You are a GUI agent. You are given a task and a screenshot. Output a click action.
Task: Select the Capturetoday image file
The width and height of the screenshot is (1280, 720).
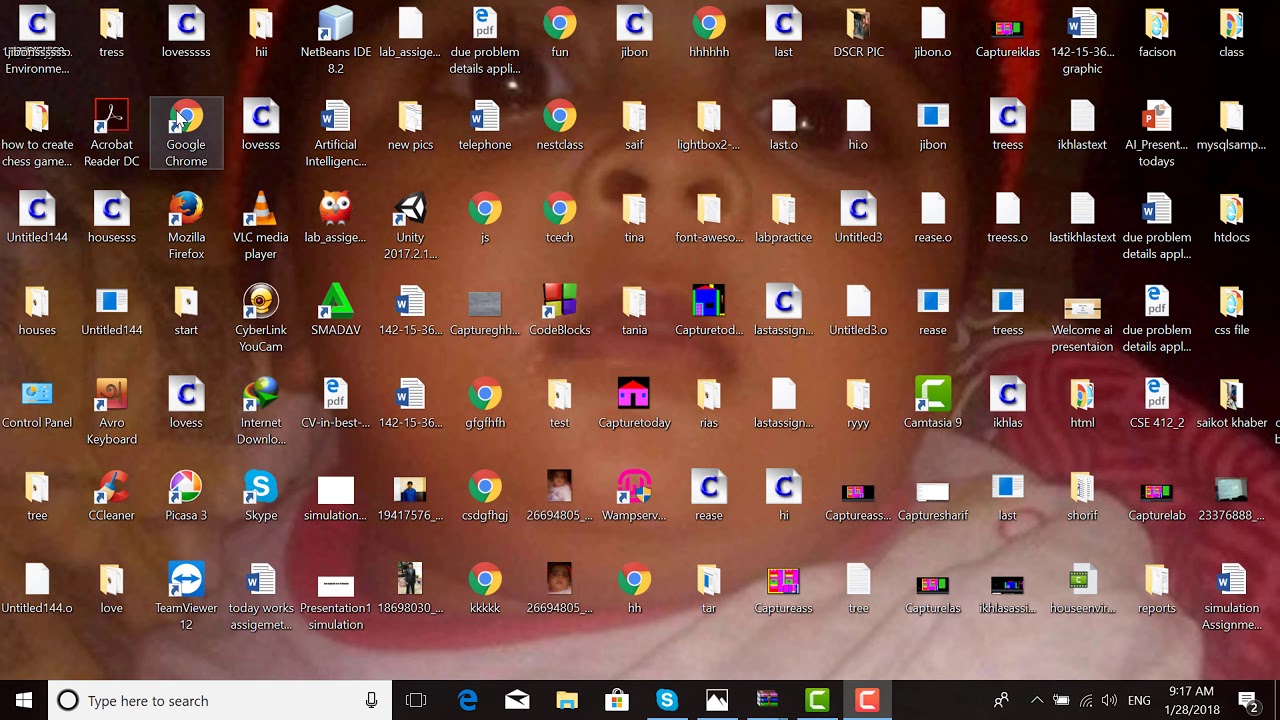634,403
